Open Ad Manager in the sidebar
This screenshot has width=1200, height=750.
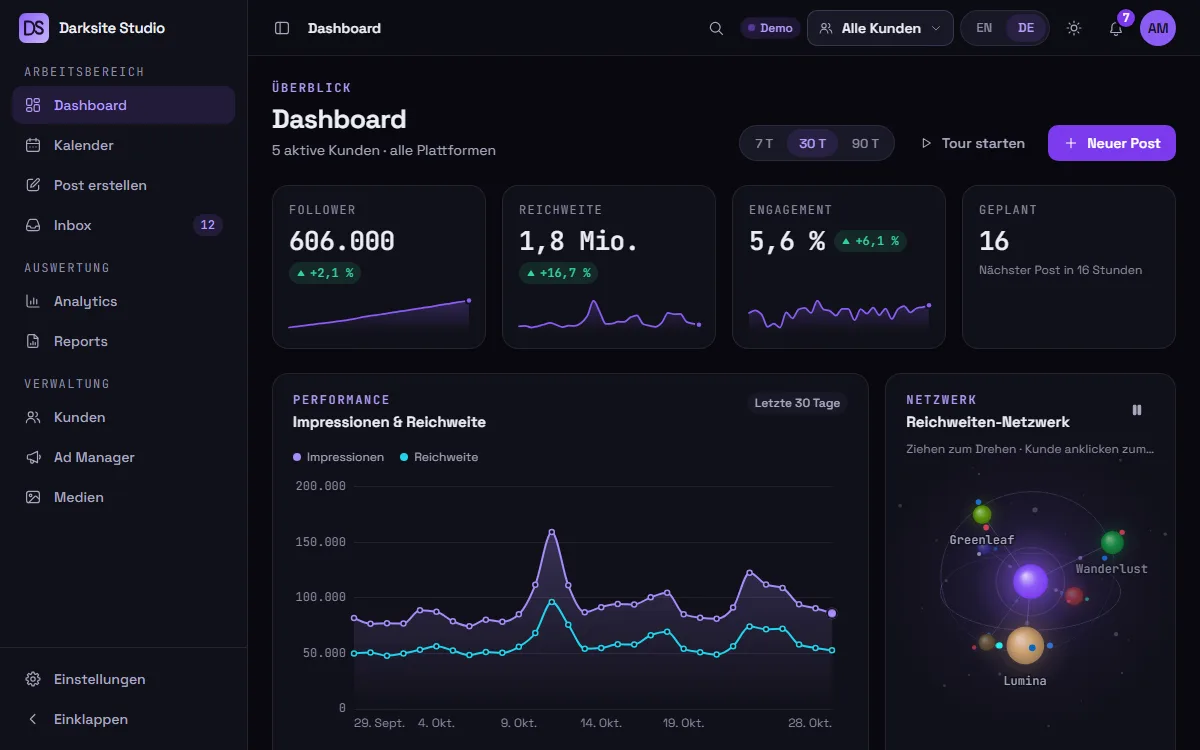(124, 457)
